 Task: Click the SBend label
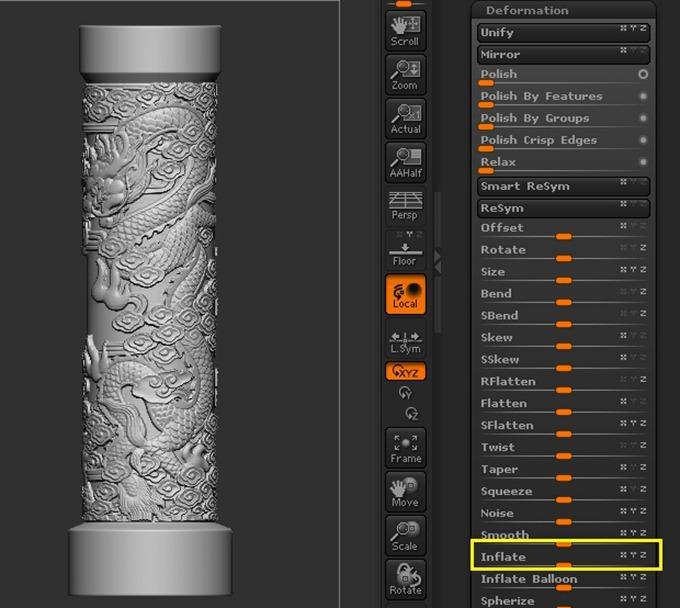click(499, 316)
